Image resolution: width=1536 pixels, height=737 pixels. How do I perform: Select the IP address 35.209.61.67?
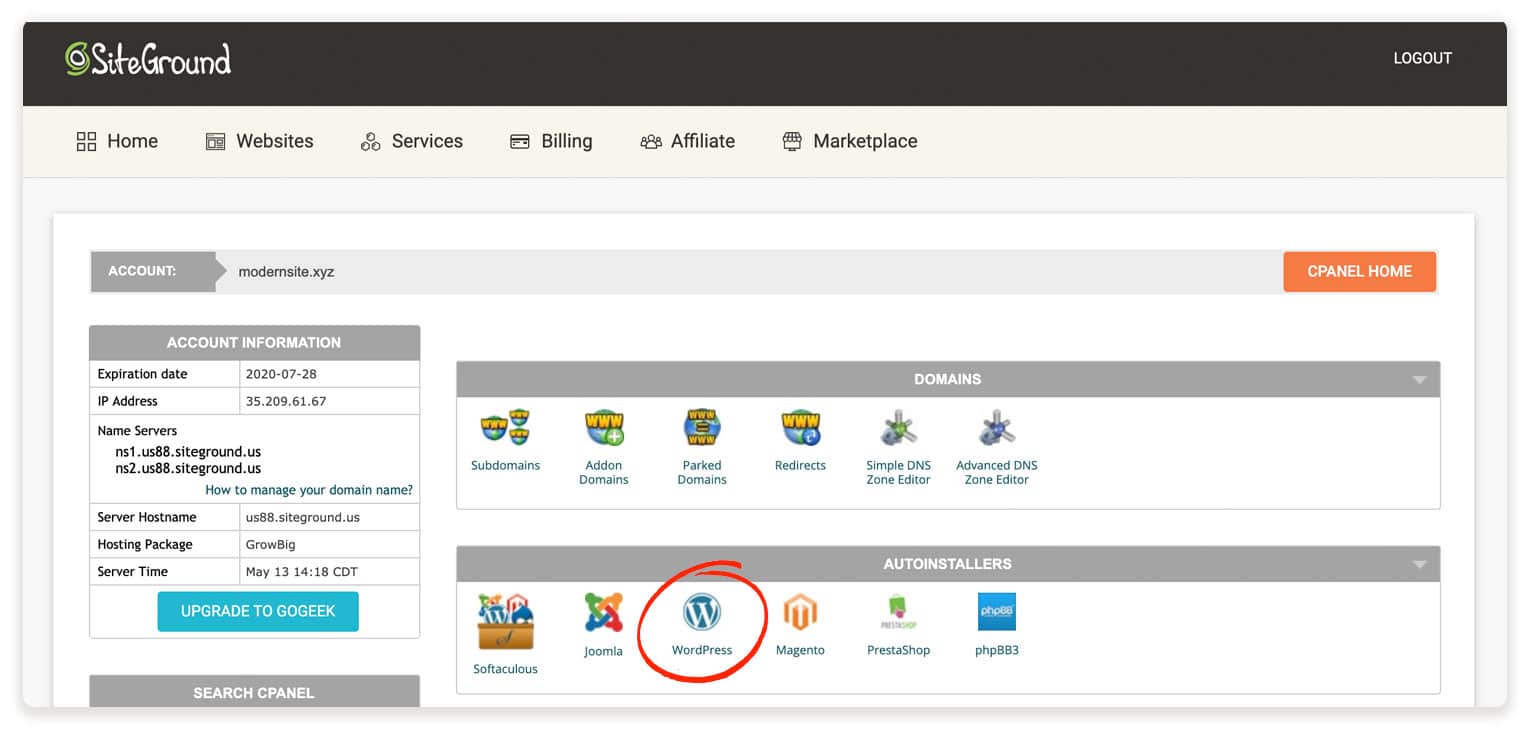tap(286, 401)
